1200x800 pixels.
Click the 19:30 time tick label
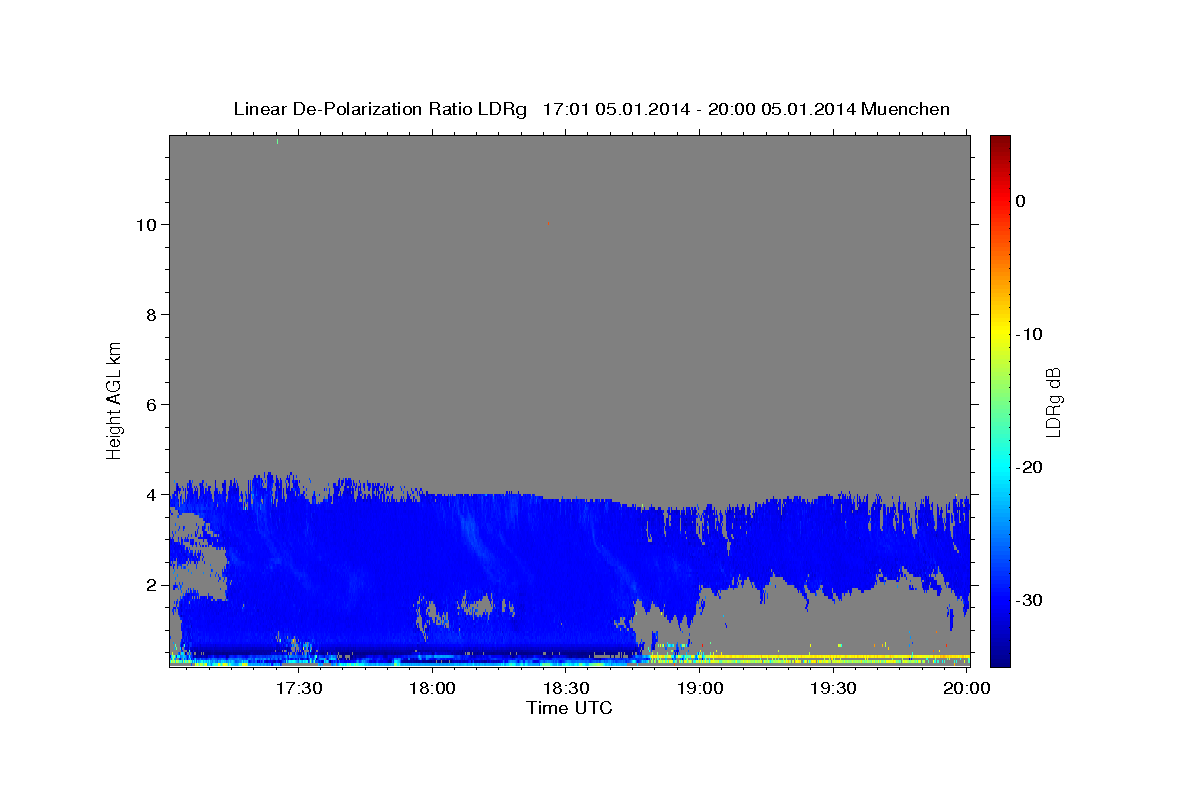click(x=833, y=688)
